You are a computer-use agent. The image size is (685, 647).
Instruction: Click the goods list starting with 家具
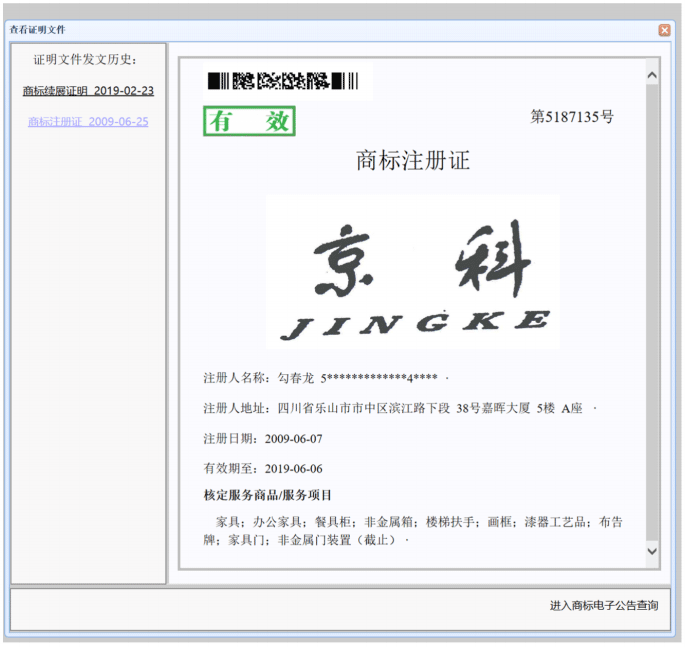click(412, 531)
